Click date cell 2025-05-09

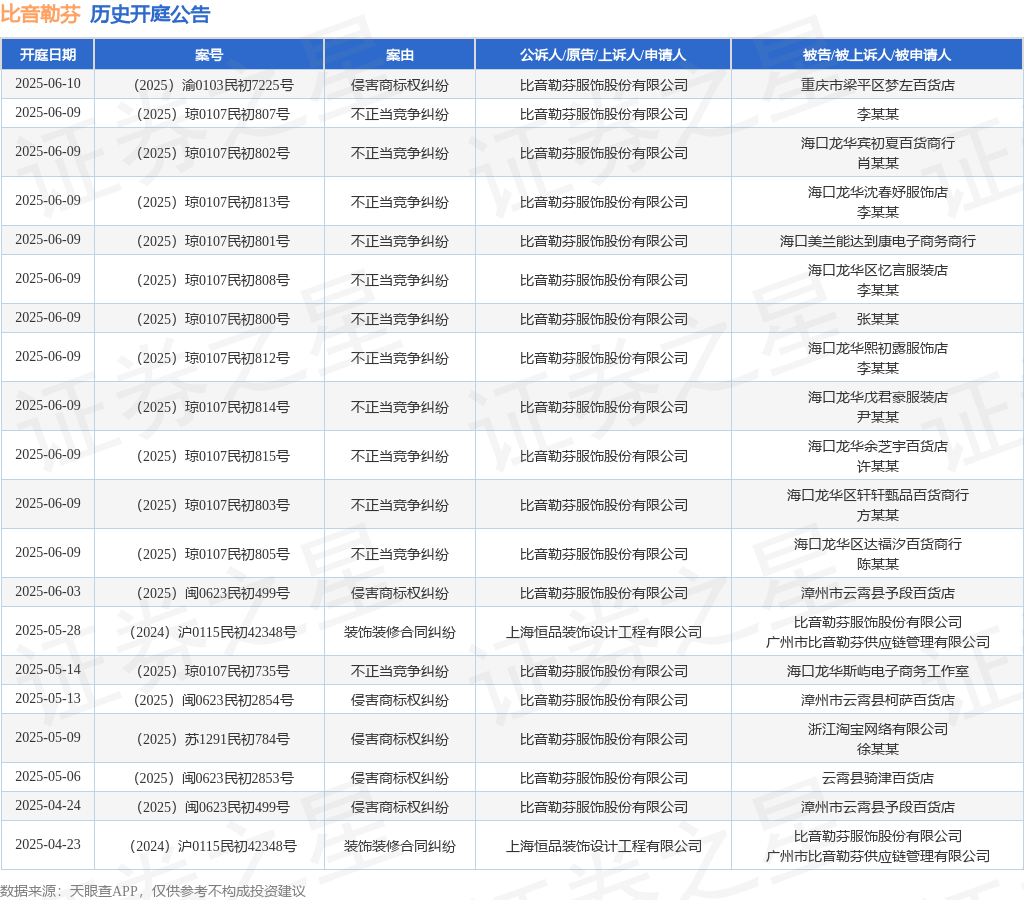pos(48,737)
